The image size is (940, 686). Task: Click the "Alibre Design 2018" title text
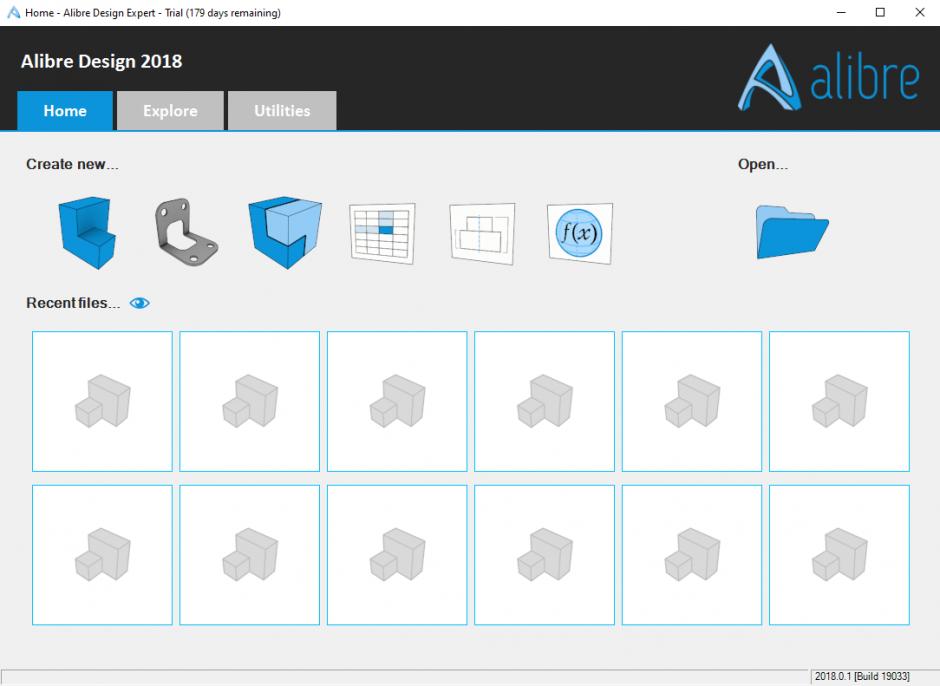tap(101, 61)
